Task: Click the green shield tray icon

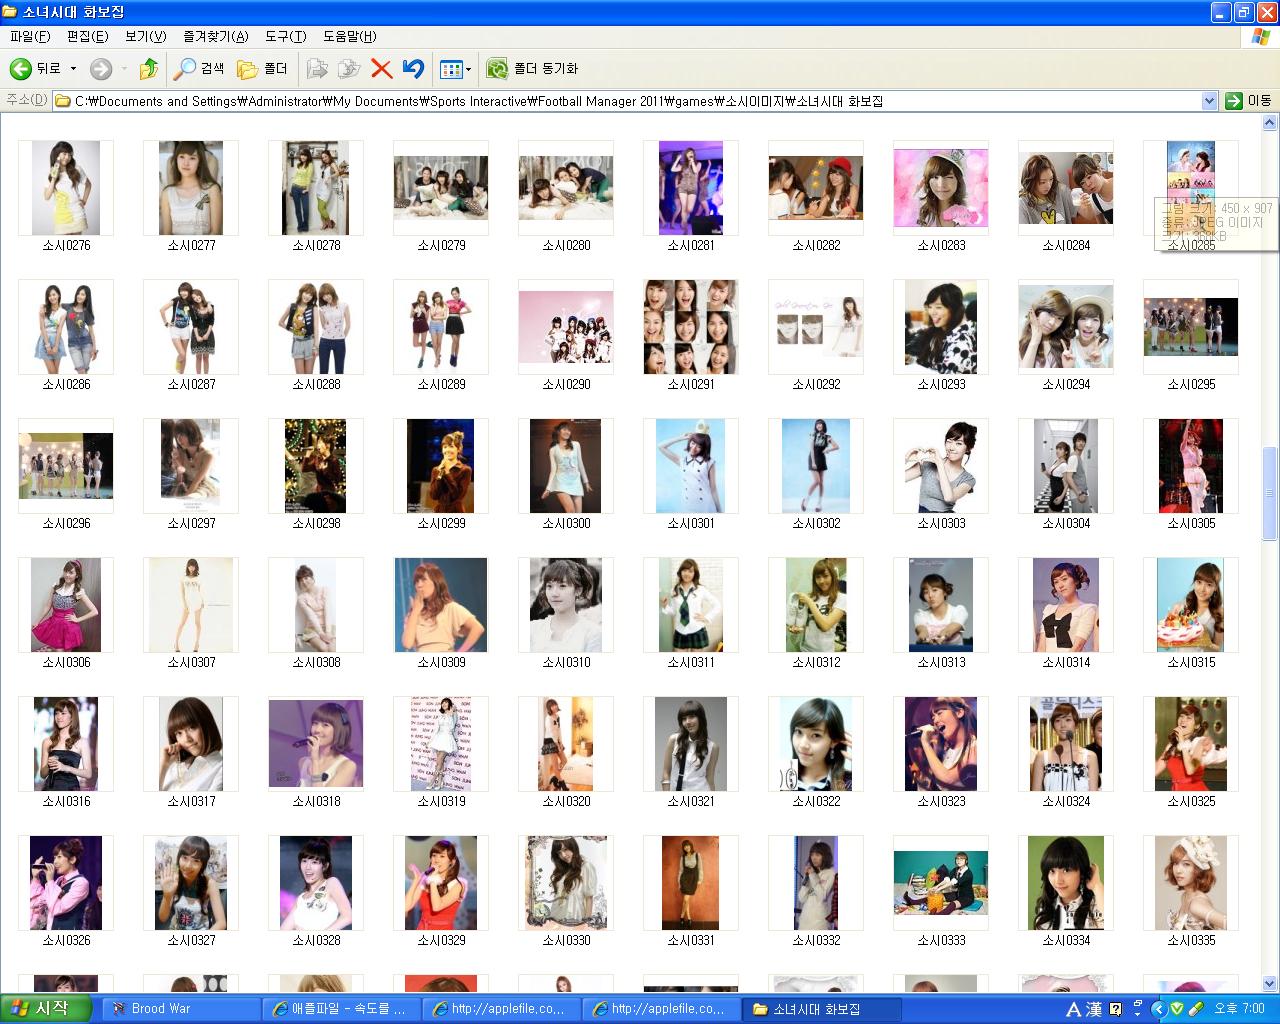Action: (x=1178, y=1008)
